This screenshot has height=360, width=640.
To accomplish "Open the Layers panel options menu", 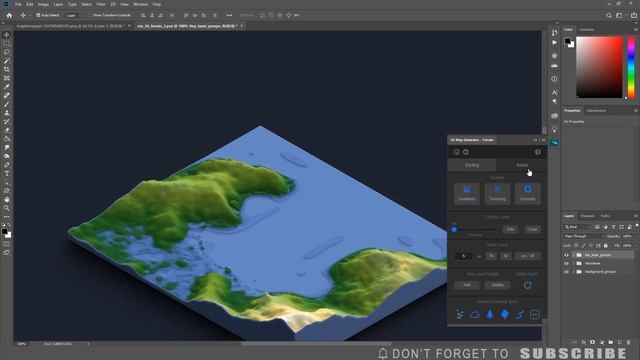I will point(636,216).
